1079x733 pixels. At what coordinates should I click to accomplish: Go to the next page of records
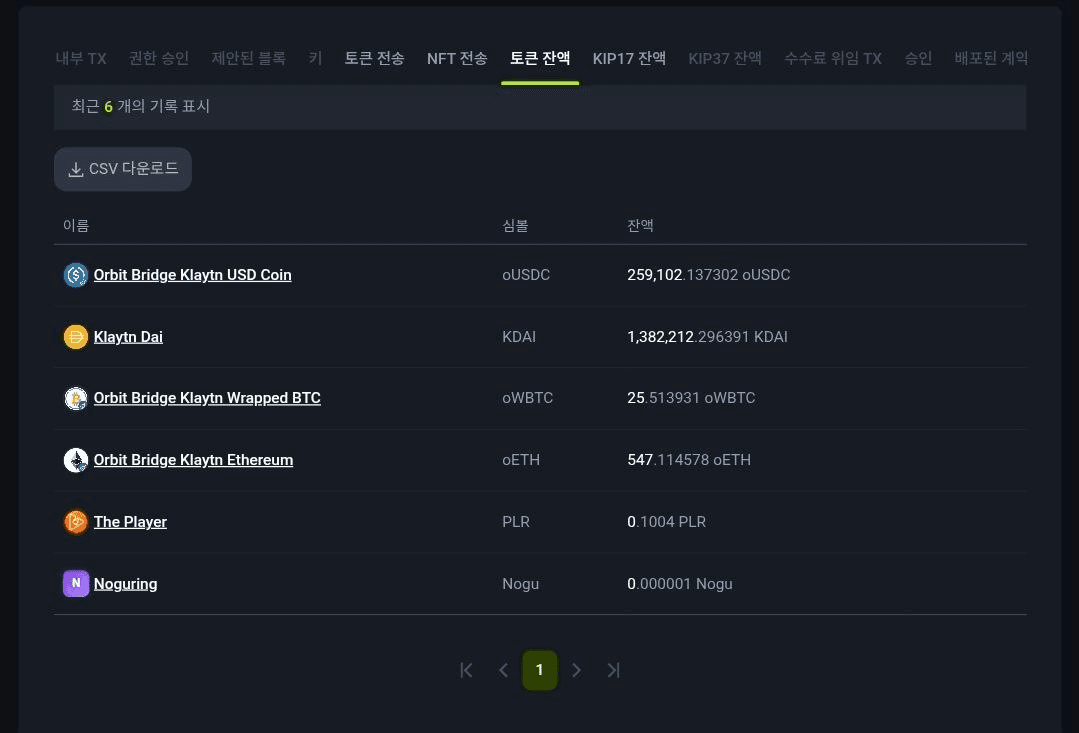[577, 670]
